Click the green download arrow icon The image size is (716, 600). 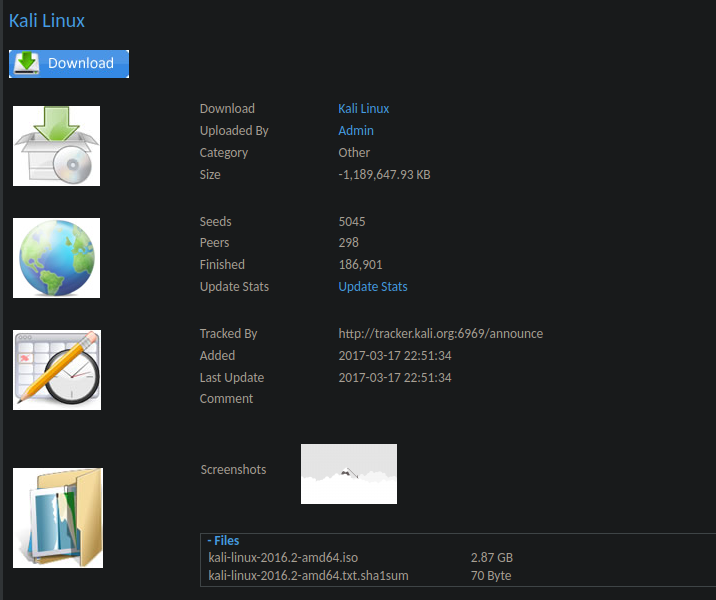pyautogui.click(x=27, y=63)
